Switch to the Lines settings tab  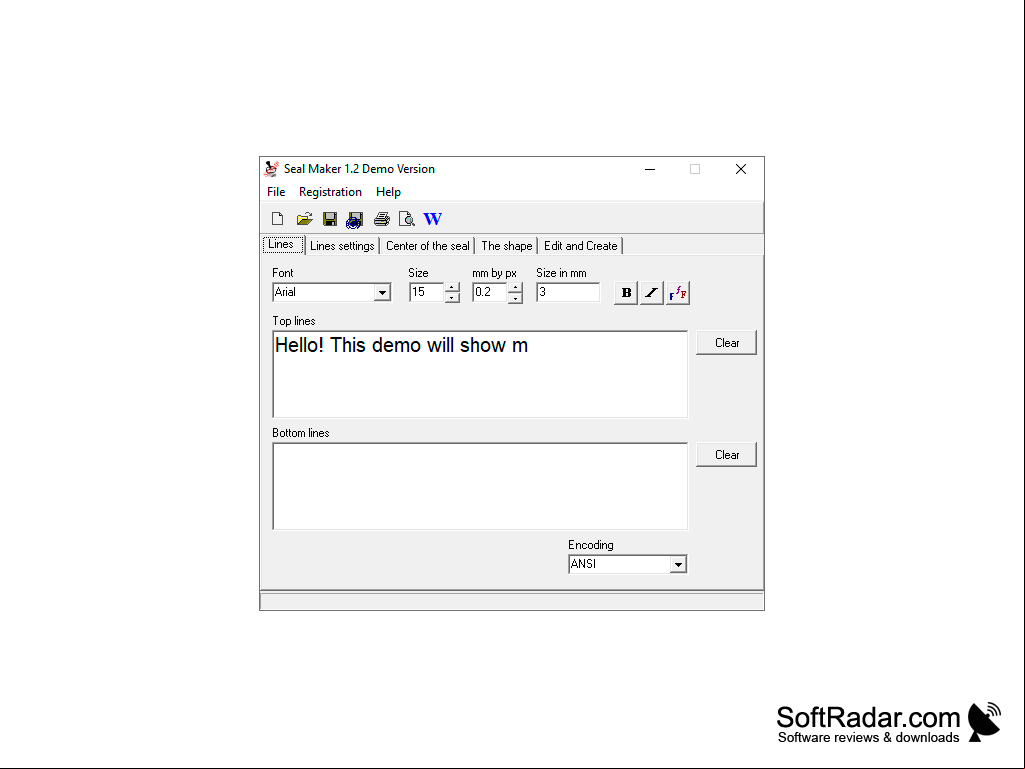tap(342, 246)
